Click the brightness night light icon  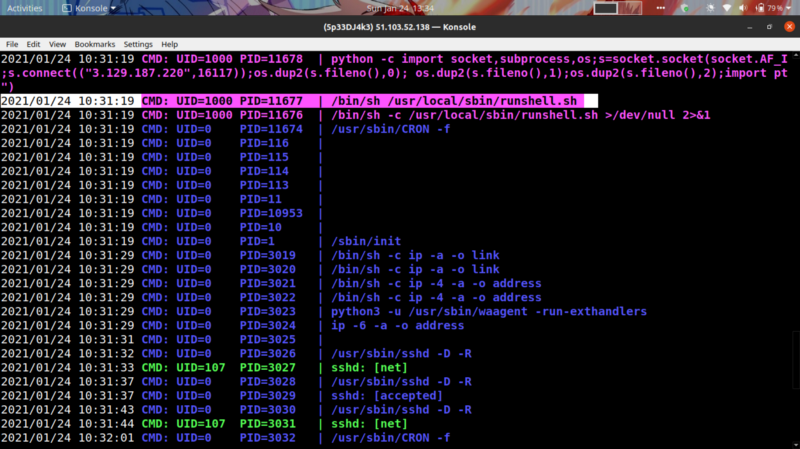[710, 8]
